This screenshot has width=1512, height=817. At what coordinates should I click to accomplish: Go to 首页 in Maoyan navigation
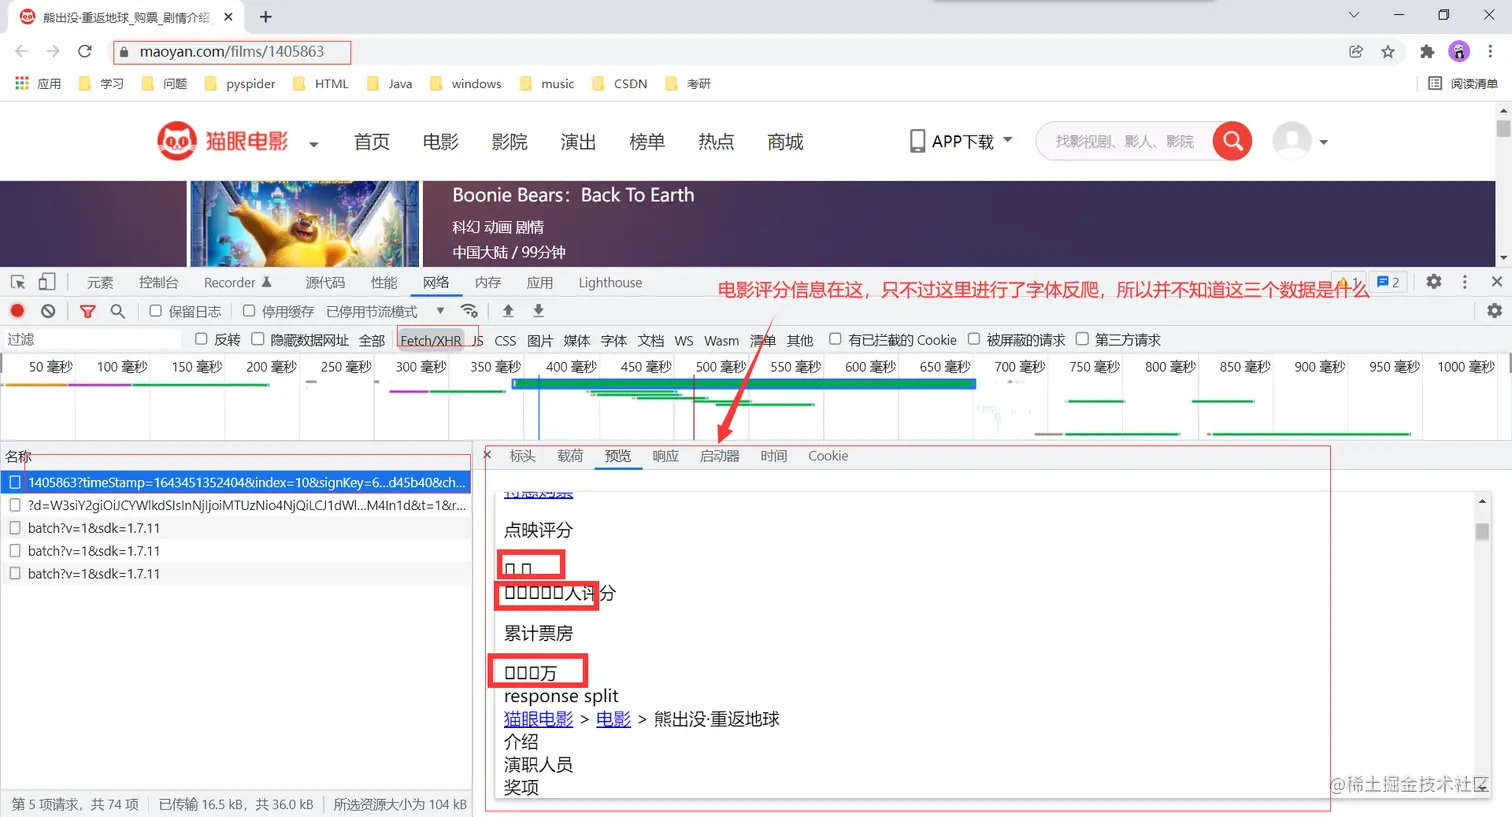[371, 142]
